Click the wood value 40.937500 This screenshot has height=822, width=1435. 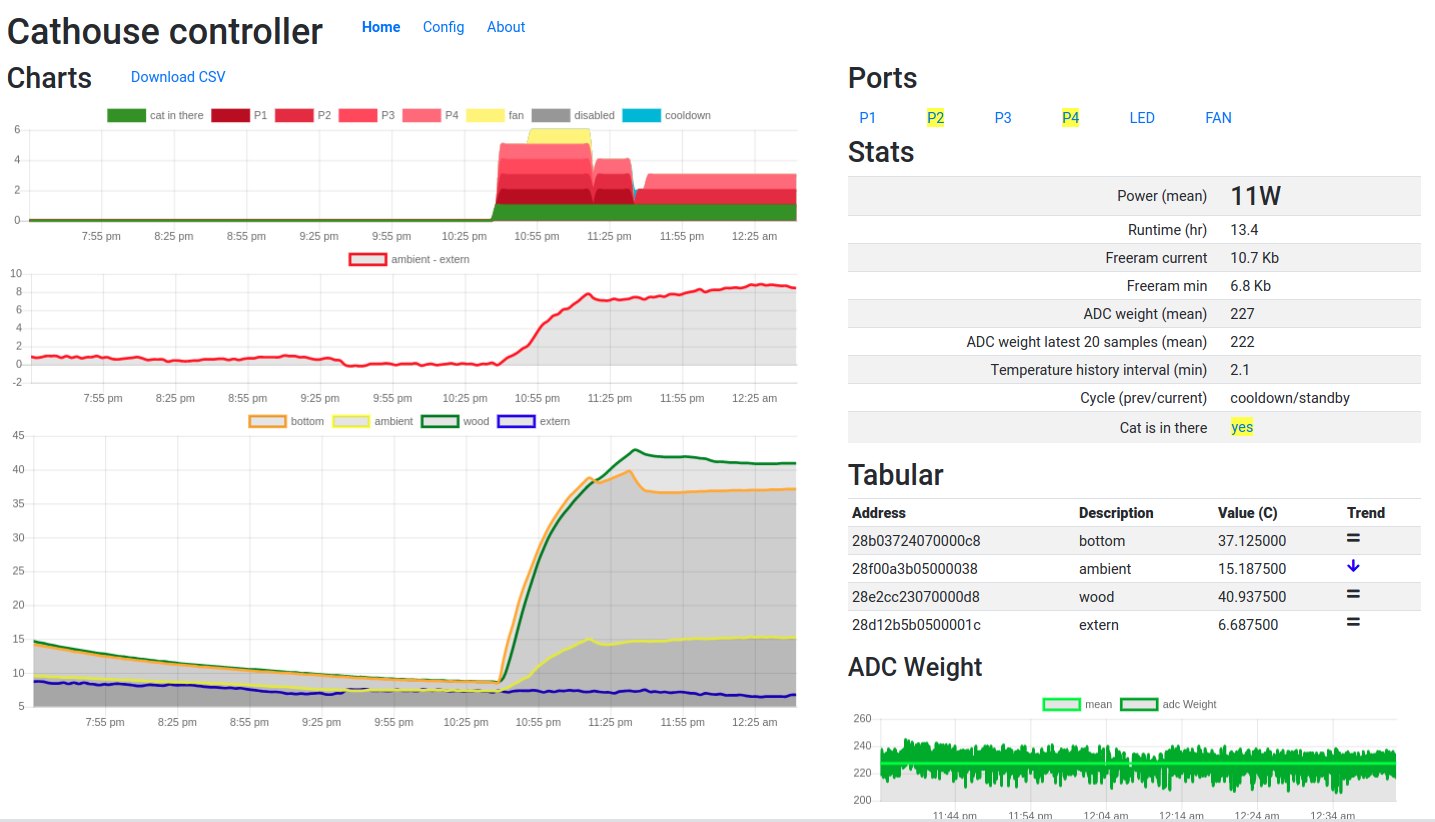click(1252, 597)
